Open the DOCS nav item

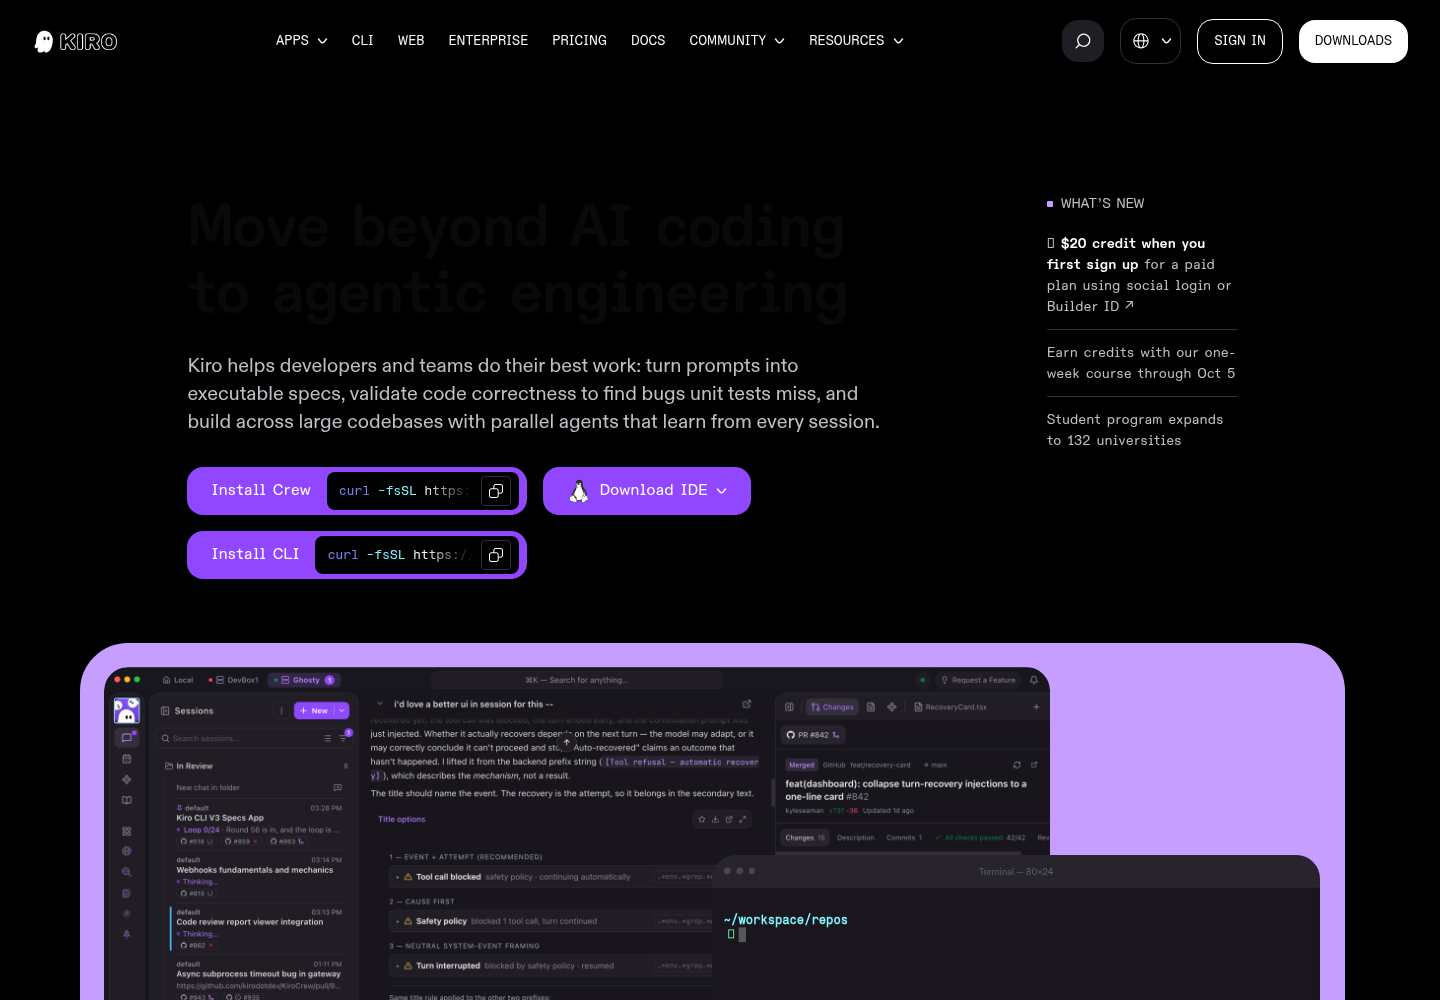tap(648, 41)
